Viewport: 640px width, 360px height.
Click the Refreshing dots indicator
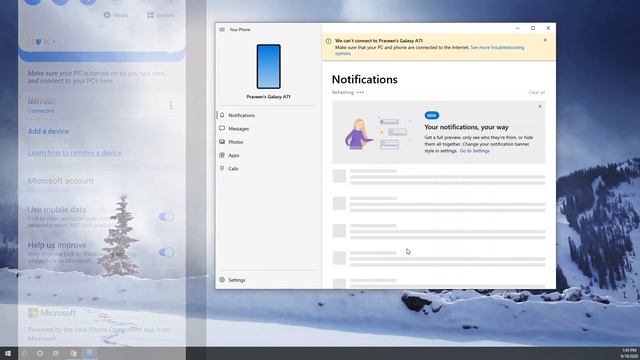[360, 93]
